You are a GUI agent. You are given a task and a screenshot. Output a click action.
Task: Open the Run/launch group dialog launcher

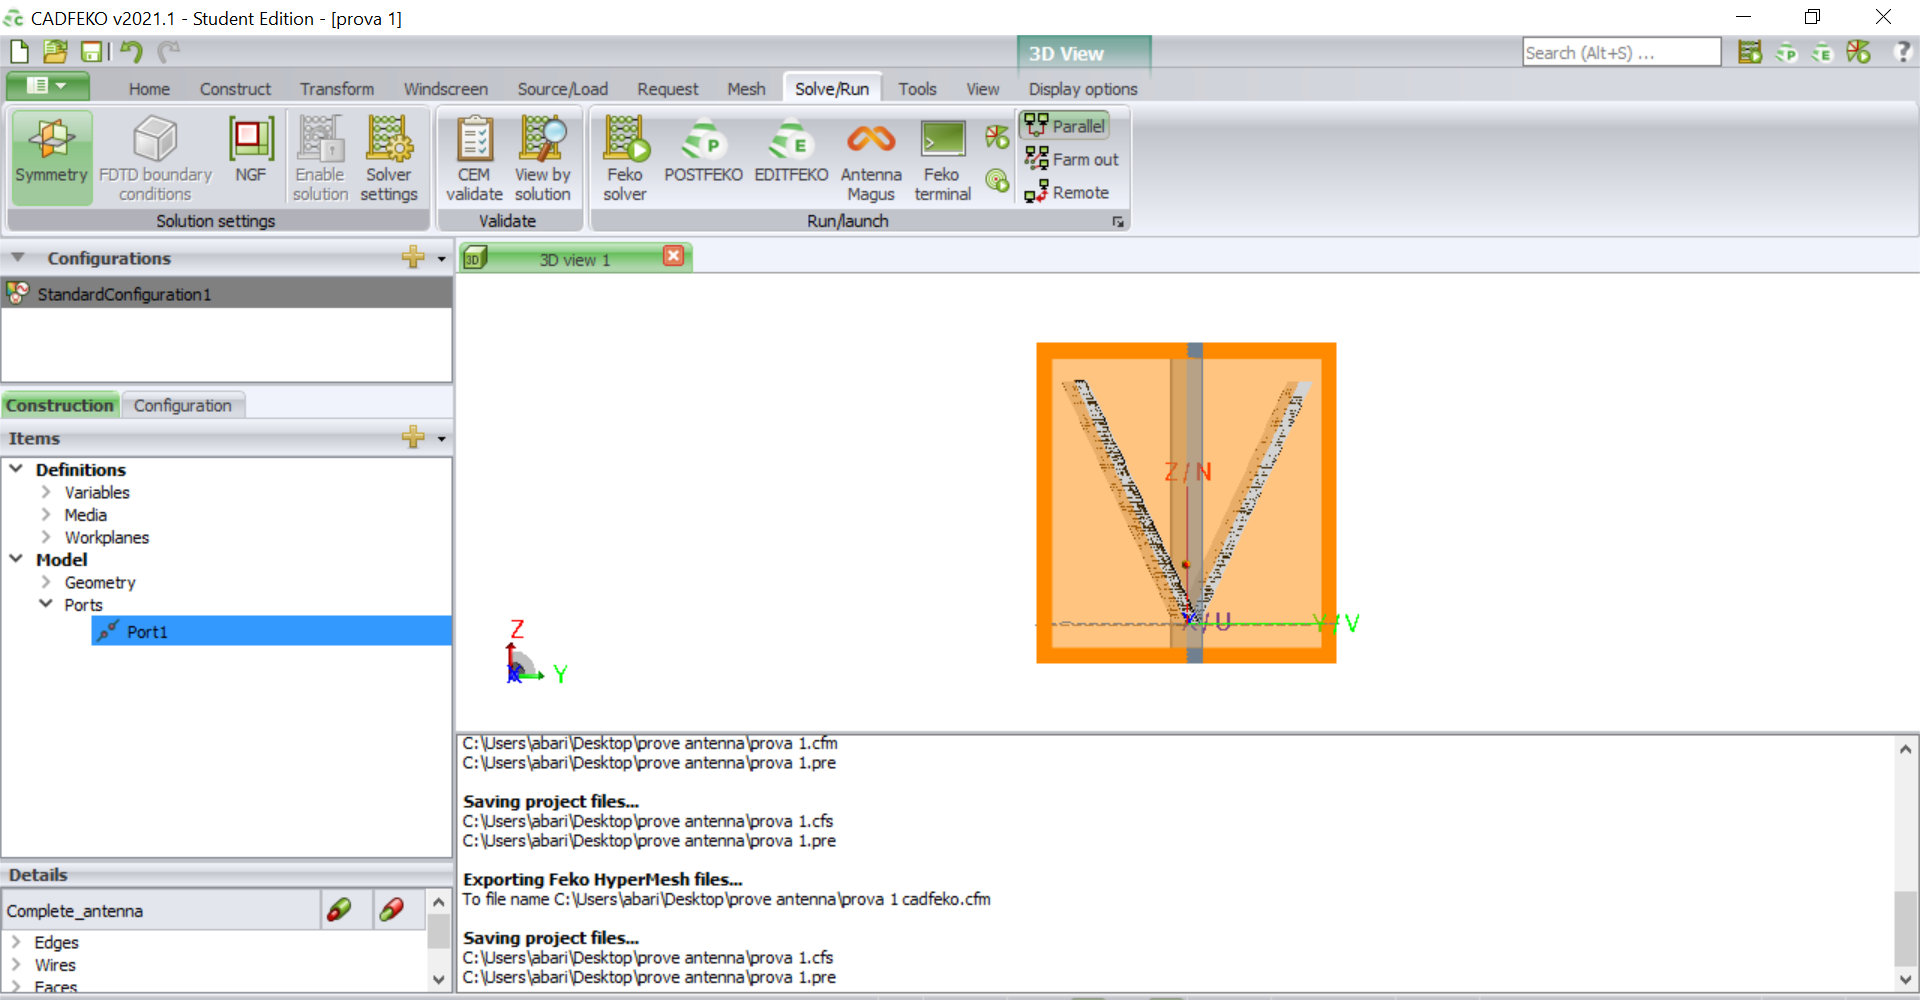point(1118,221)
